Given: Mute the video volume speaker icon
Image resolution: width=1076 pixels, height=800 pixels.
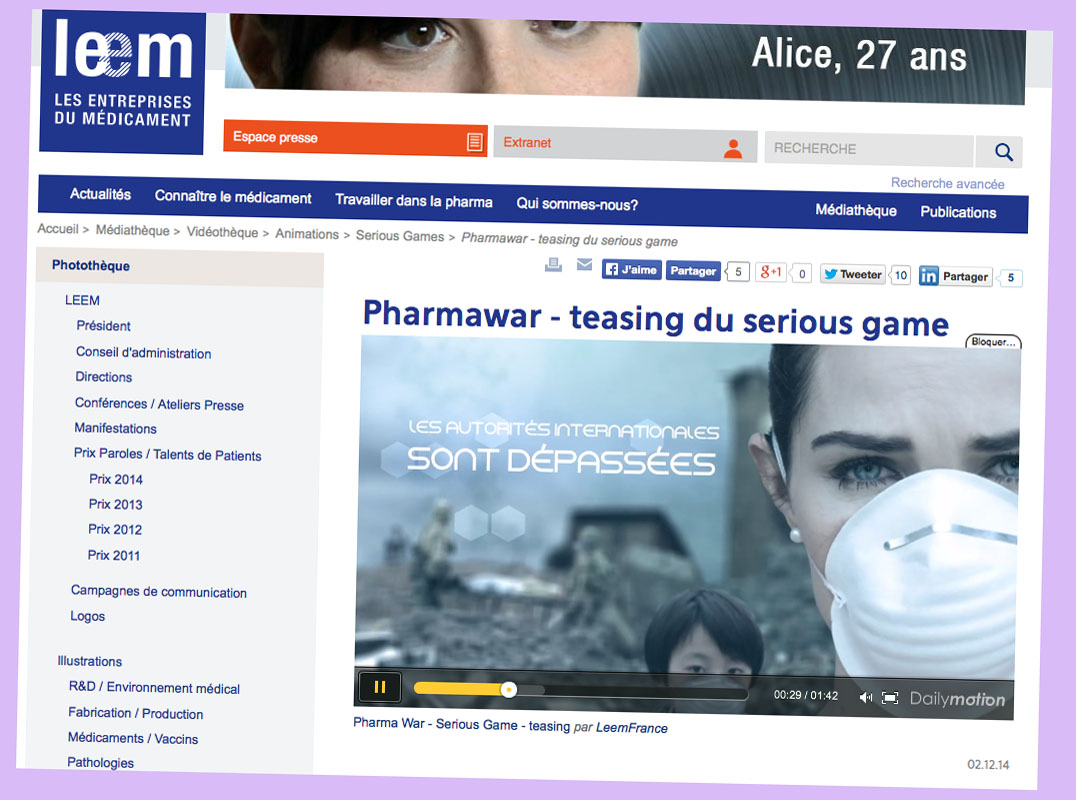Looking at the screenshot, I should click(865, 698).
